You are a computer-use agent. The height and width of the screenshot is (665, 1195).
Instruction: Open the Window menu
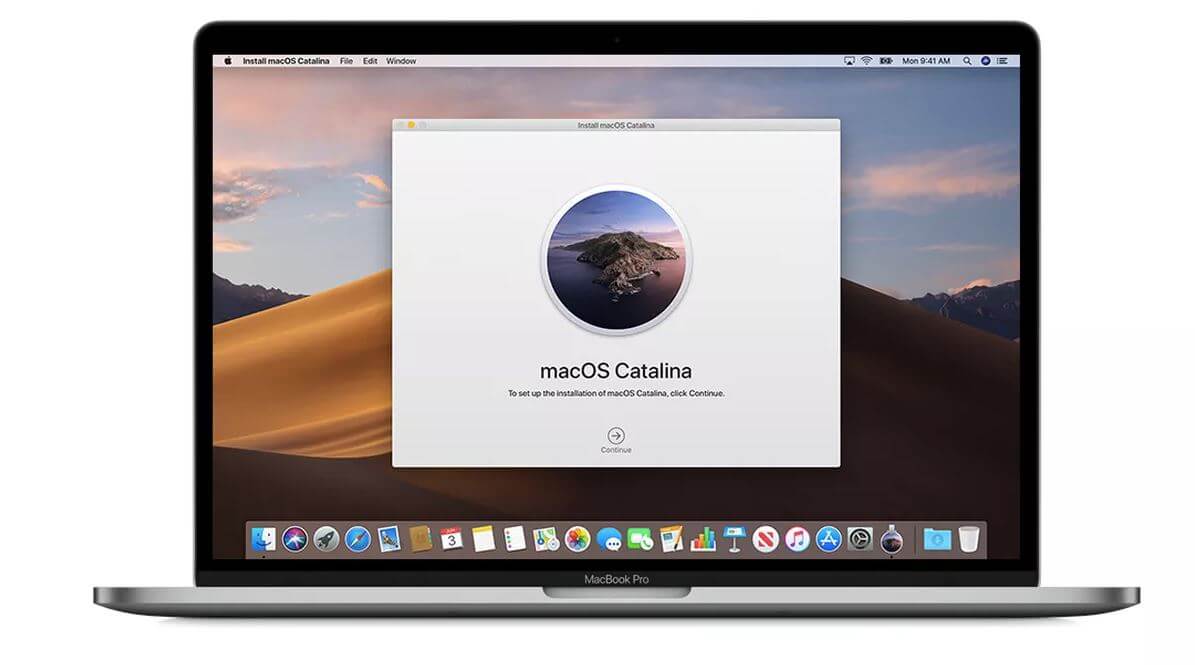(x=401, y=61)
